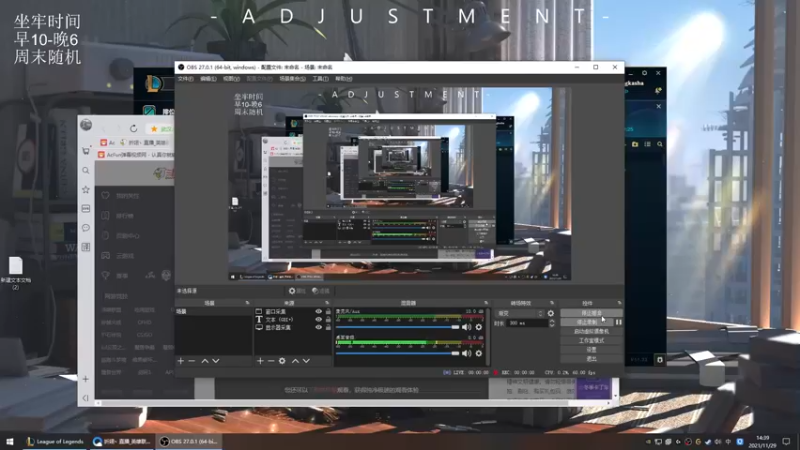Open transition properties gear beside 渐变 dropdown
Viewport: 800px width, 450px height.
point(551,313)
